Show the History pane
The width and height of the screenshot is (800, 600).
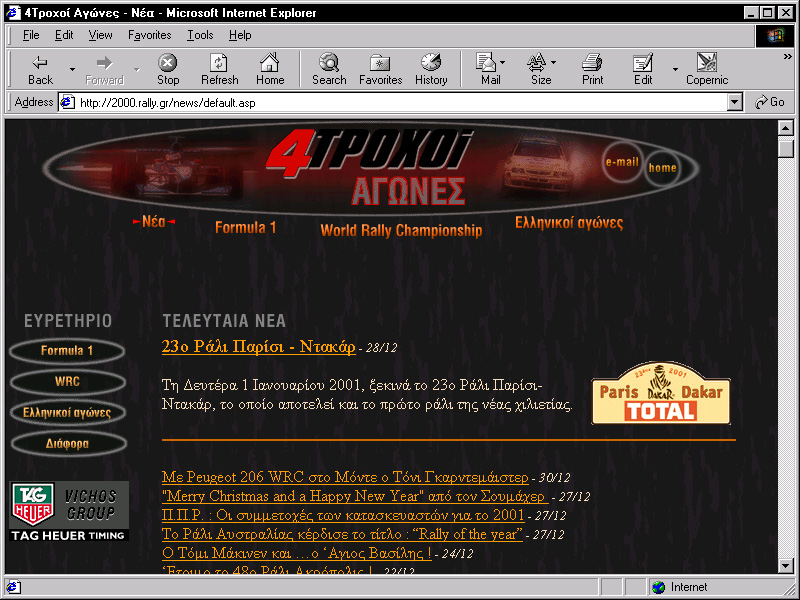coord(431,69)
